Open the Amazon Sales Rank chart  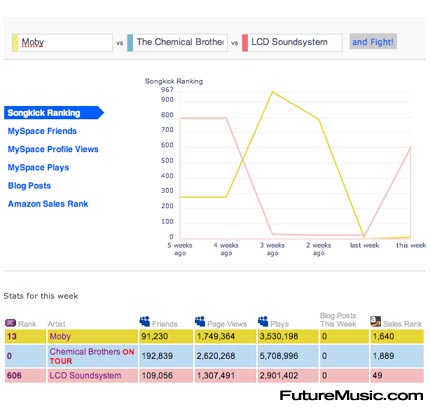pyautogui.click(x=48, y=204)
